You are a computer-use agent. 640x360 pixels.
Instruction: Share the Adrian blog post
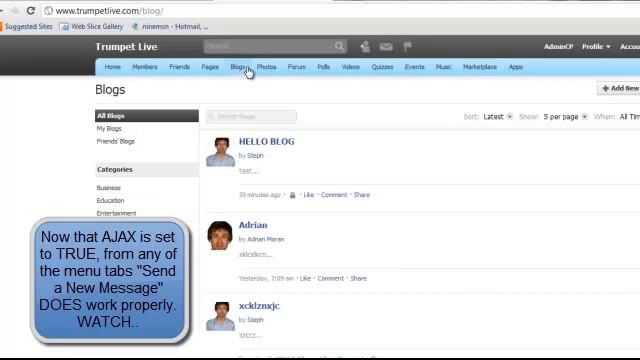[358, 278]
